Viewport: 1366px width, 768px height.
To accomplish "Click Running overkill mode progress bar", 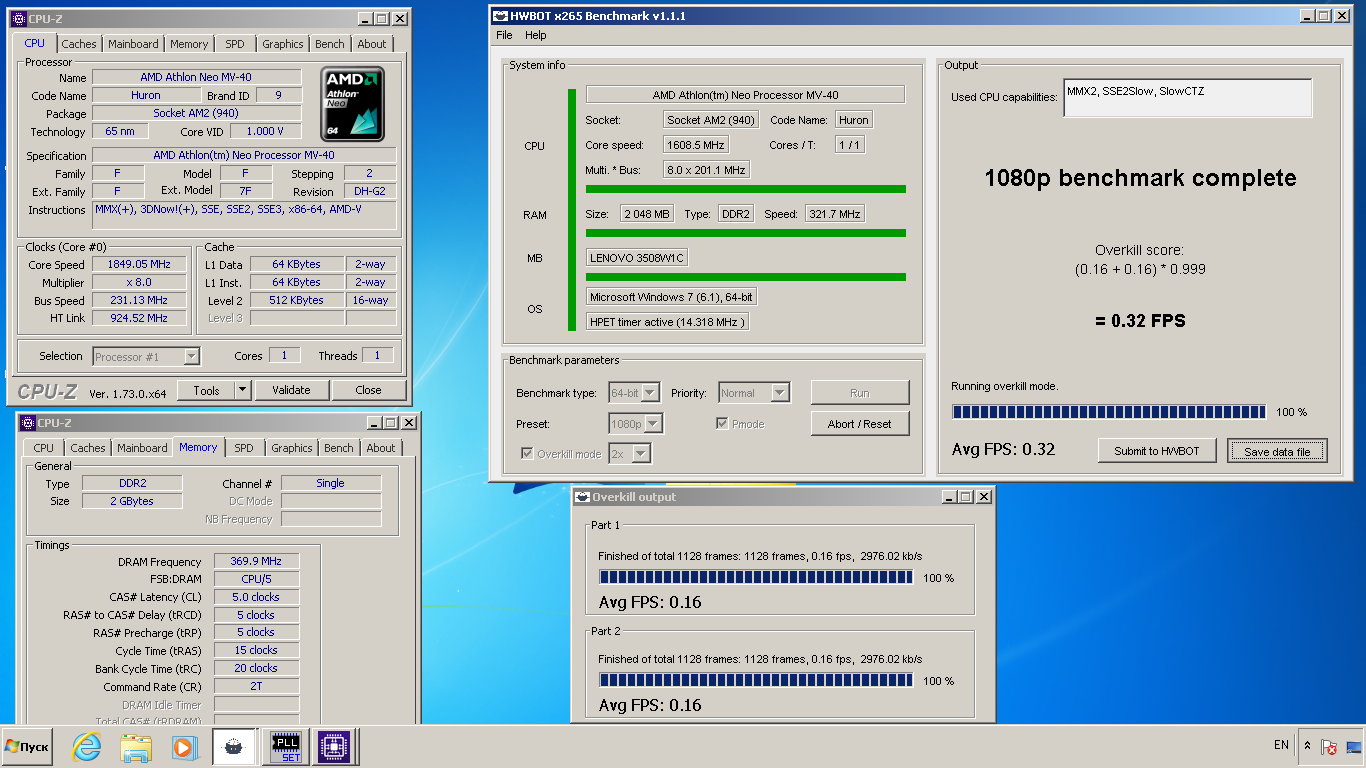I will (1109, 412).
